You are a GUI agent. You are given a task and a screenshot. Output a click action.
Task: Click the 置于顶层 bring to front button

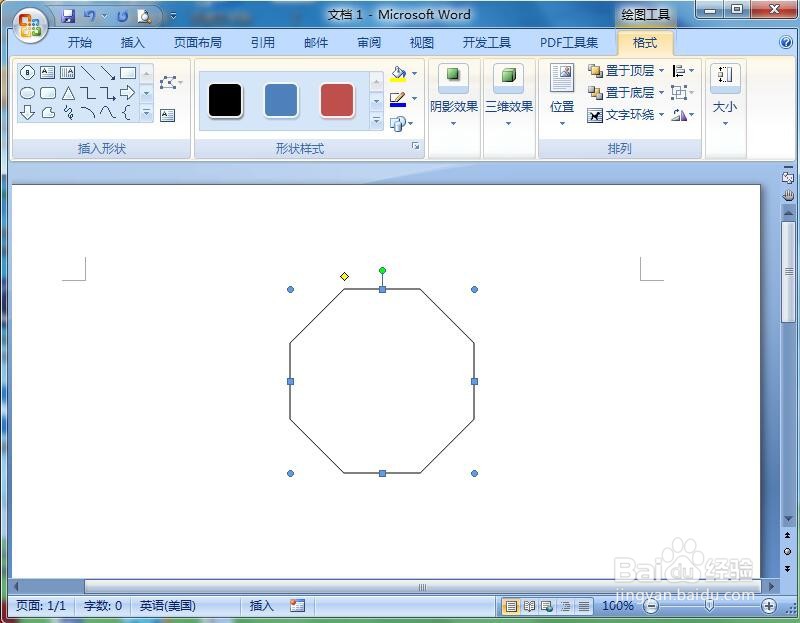621,70
